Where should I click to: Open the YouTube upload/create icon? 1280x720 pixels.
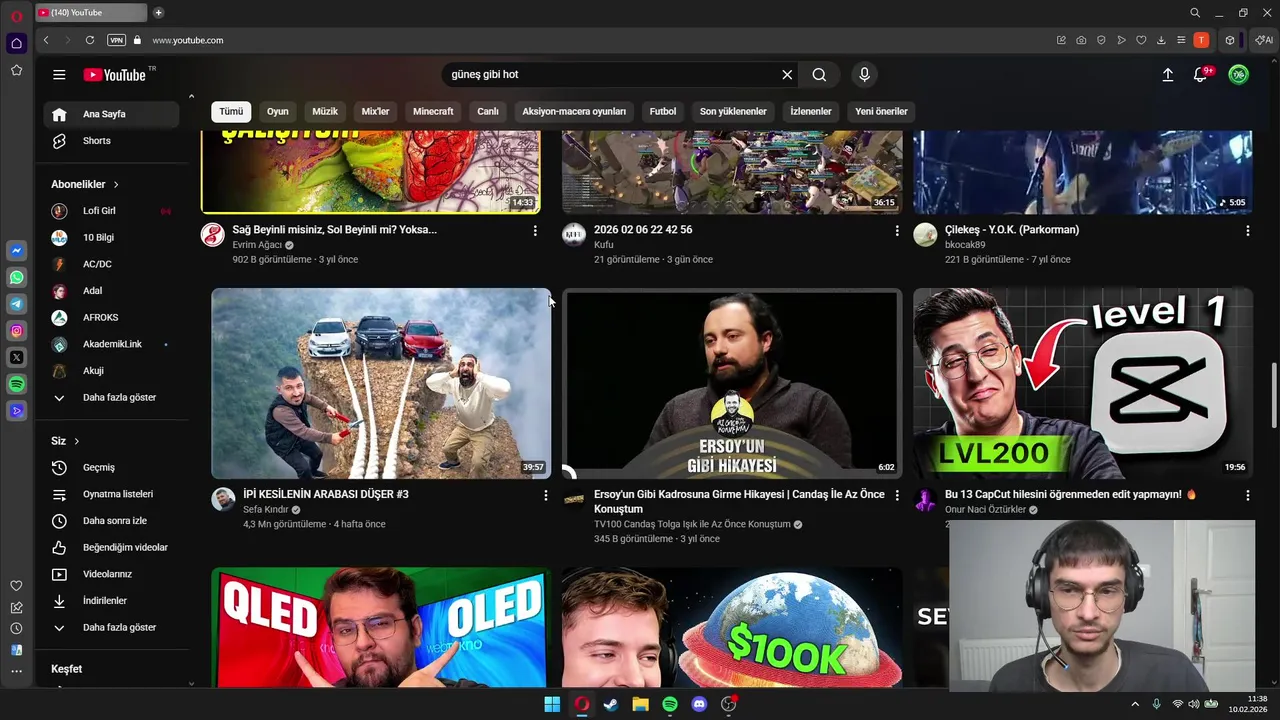coord(1167,74)
